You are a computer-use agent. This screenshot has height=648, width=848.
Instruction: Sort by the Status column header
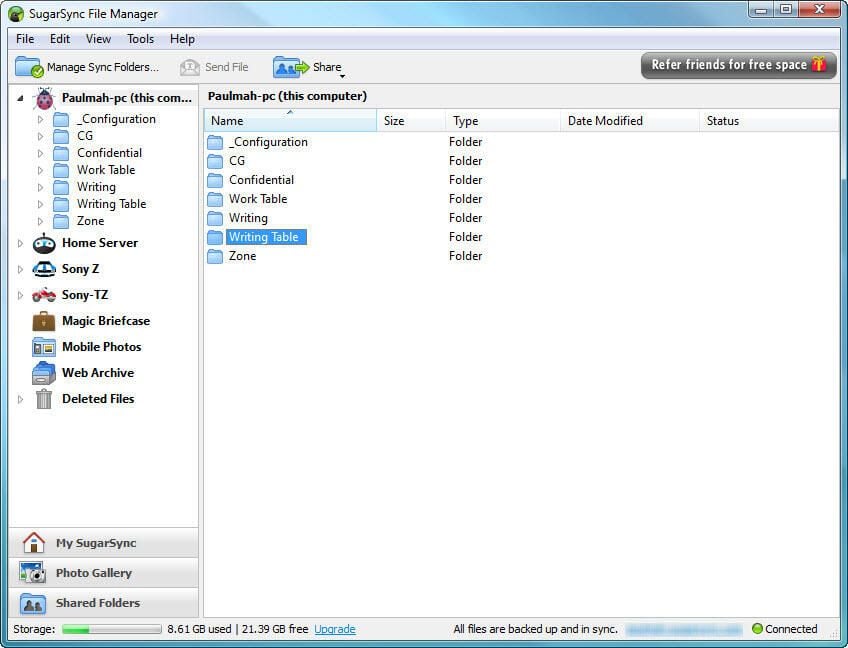pos(769,121)
